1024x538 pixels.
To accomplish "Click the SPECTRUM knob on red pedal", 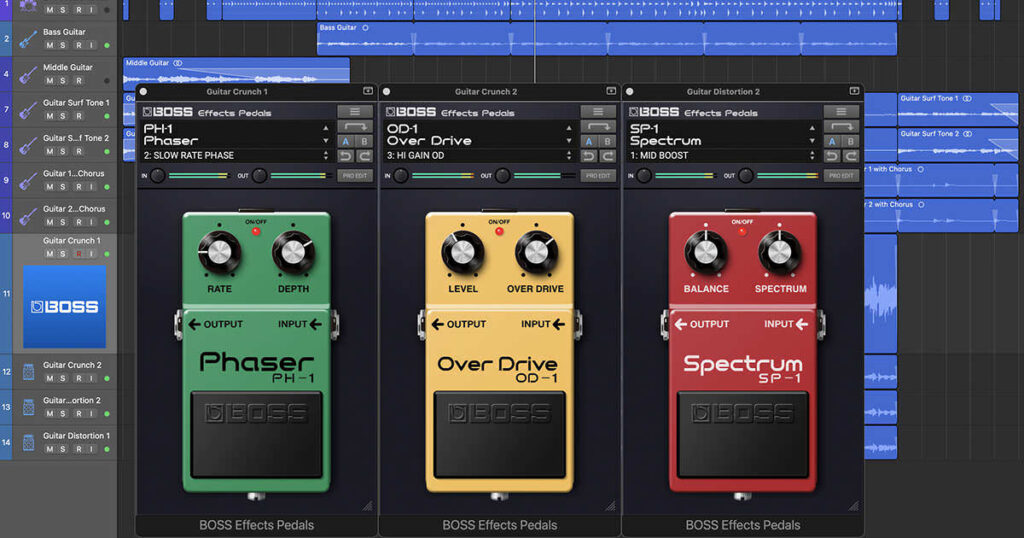I will click(x=779, y=252).
